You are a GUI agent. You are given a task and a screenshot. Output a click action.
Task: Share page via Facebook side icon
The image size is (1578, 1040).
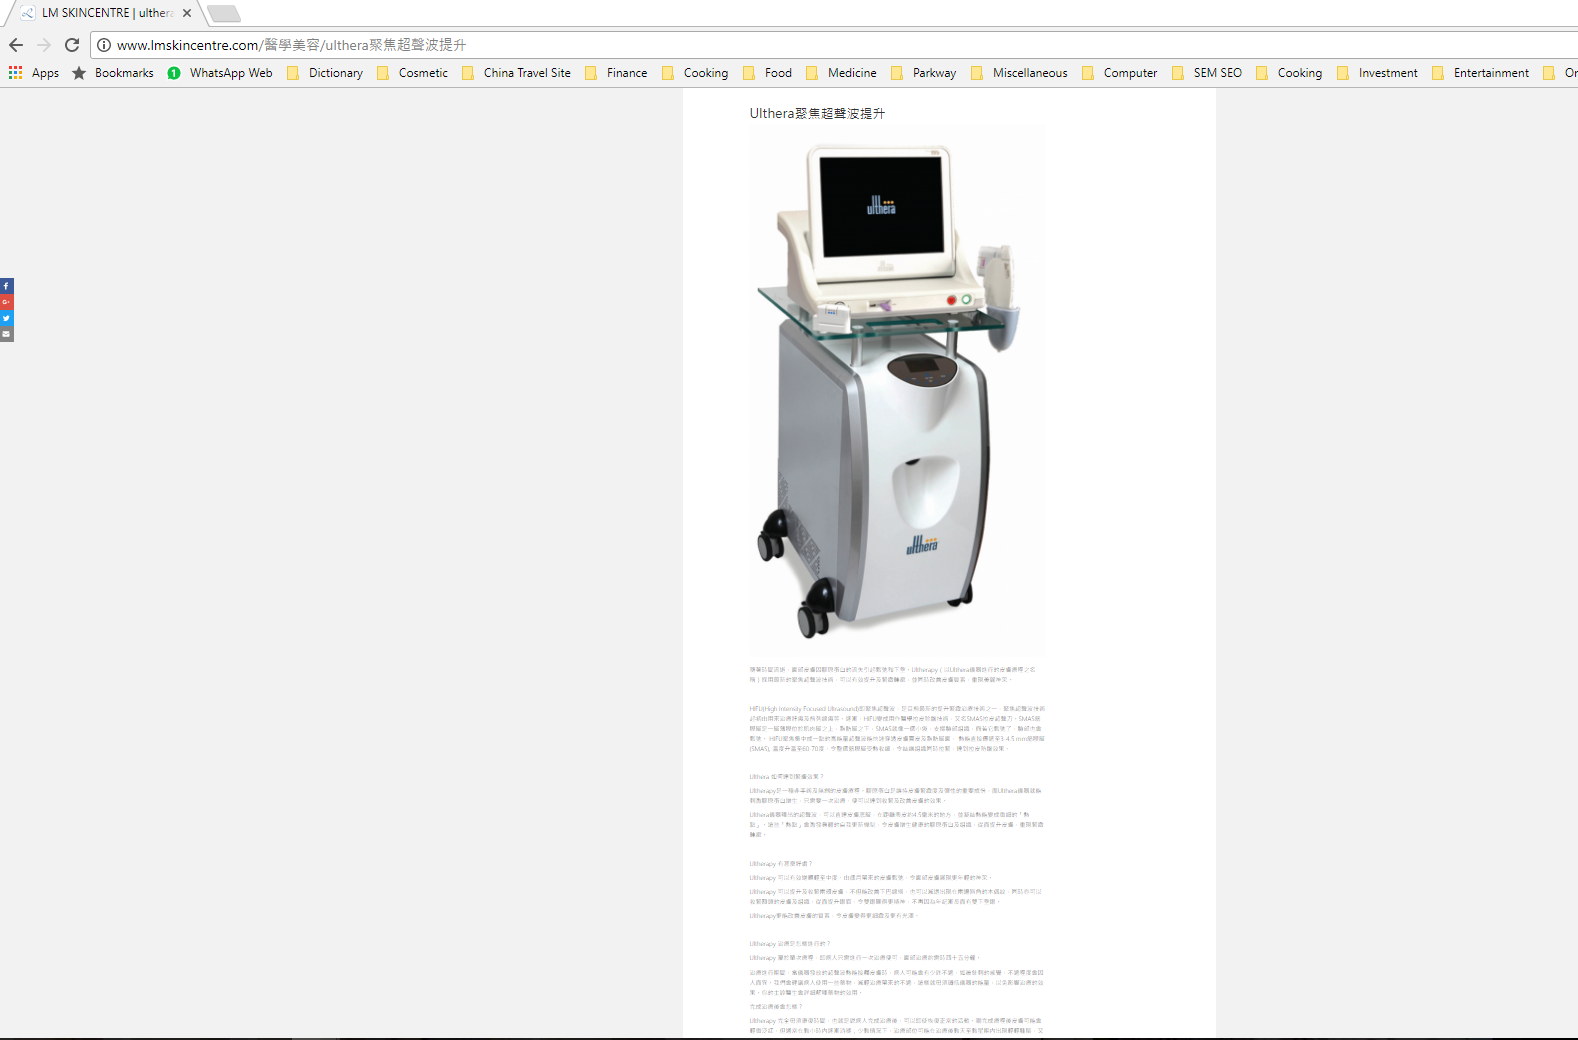coord(6,286)
